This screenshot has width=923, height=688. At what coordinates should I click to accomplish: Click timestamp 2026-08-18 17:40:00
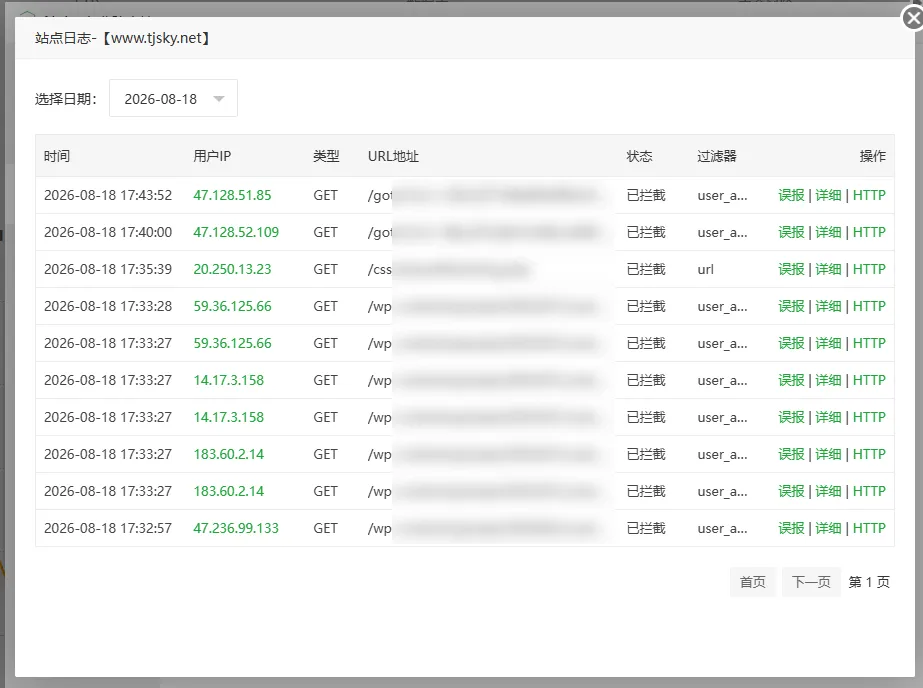click(108, 232)
